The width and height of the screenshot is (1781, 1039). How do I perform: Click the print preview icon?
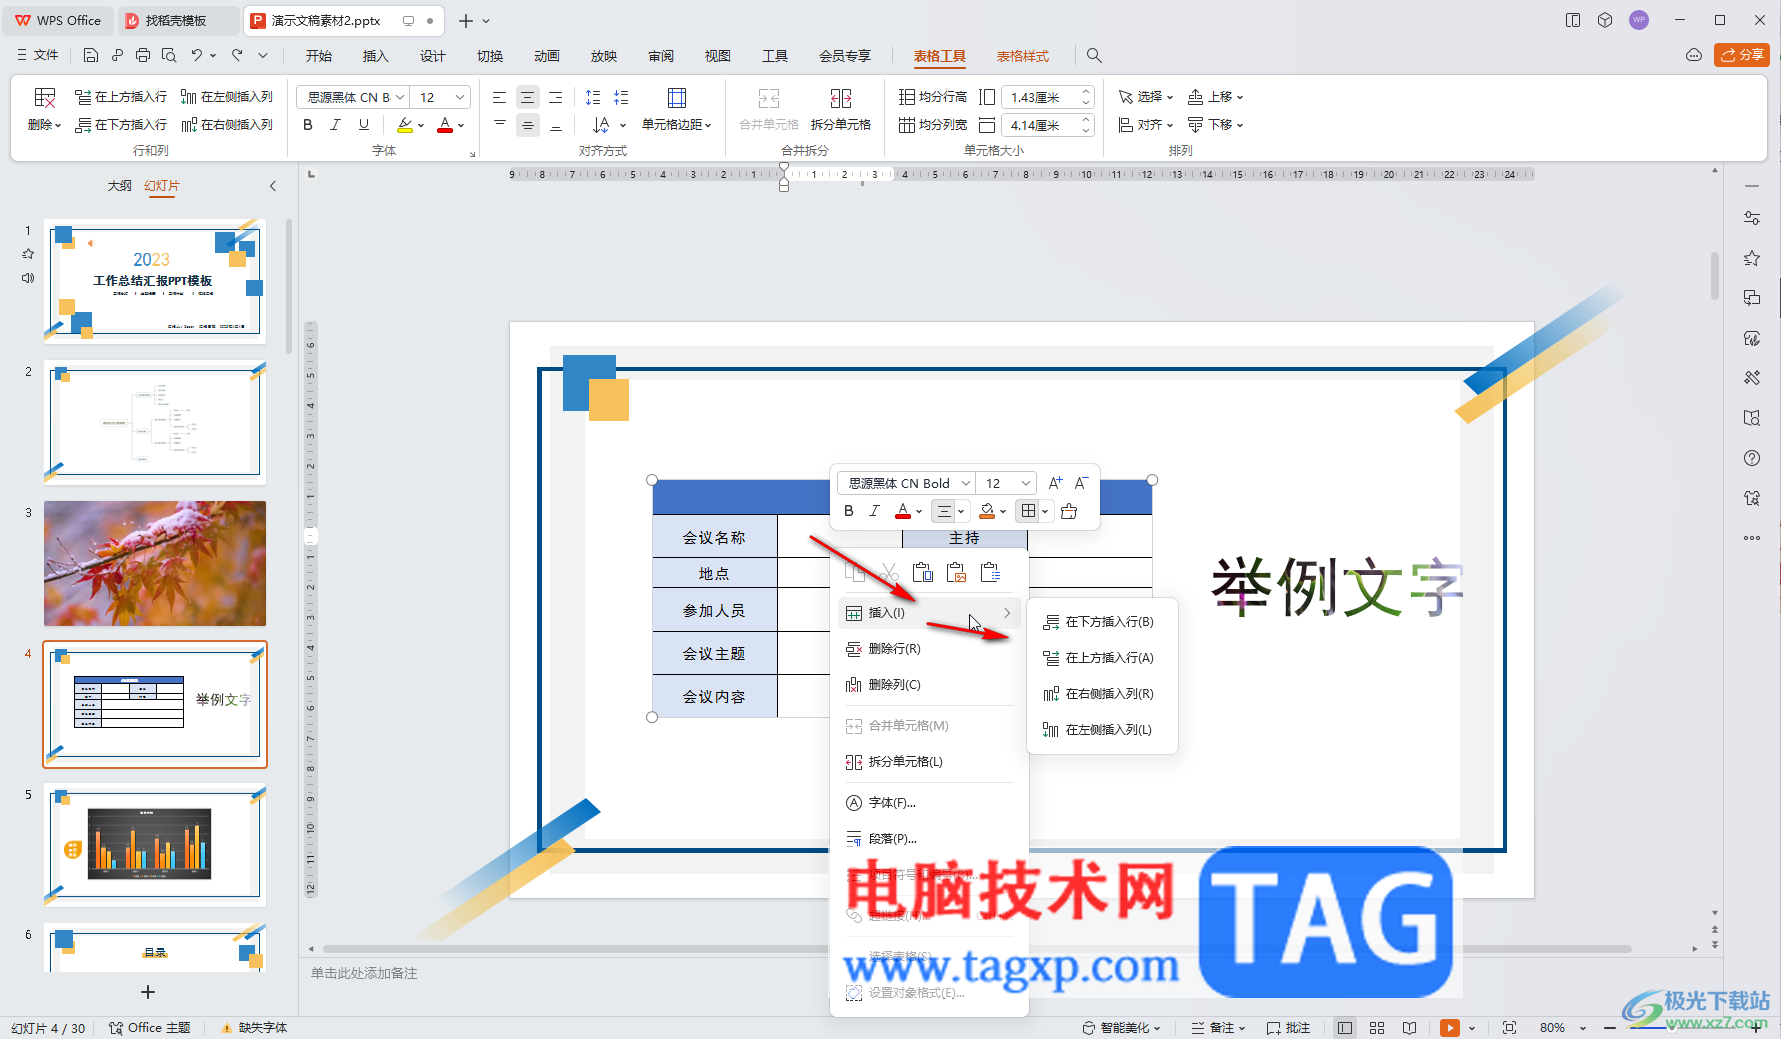click(169, 56)
